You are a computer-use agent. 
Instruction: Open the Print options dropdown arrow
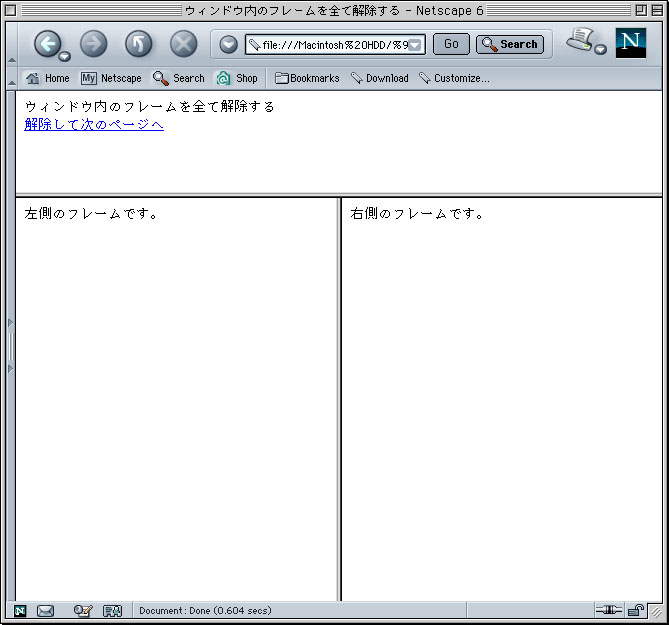[600, 49]
